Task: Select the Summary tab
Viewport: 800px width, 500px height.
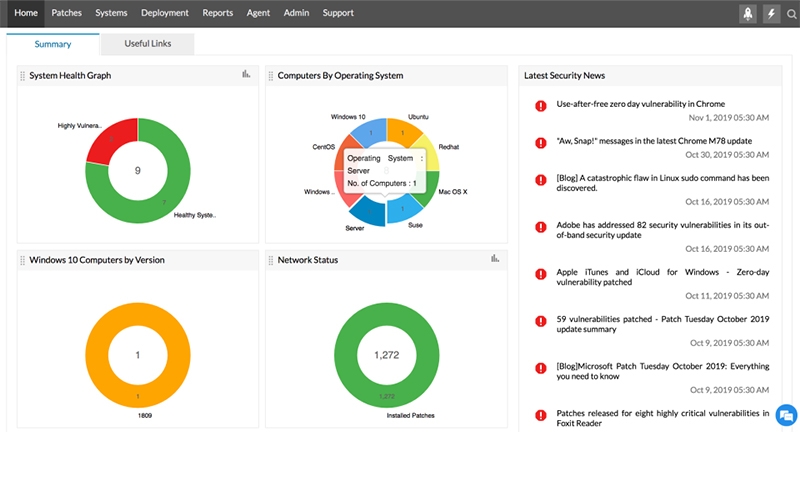Action: (52, 44)
